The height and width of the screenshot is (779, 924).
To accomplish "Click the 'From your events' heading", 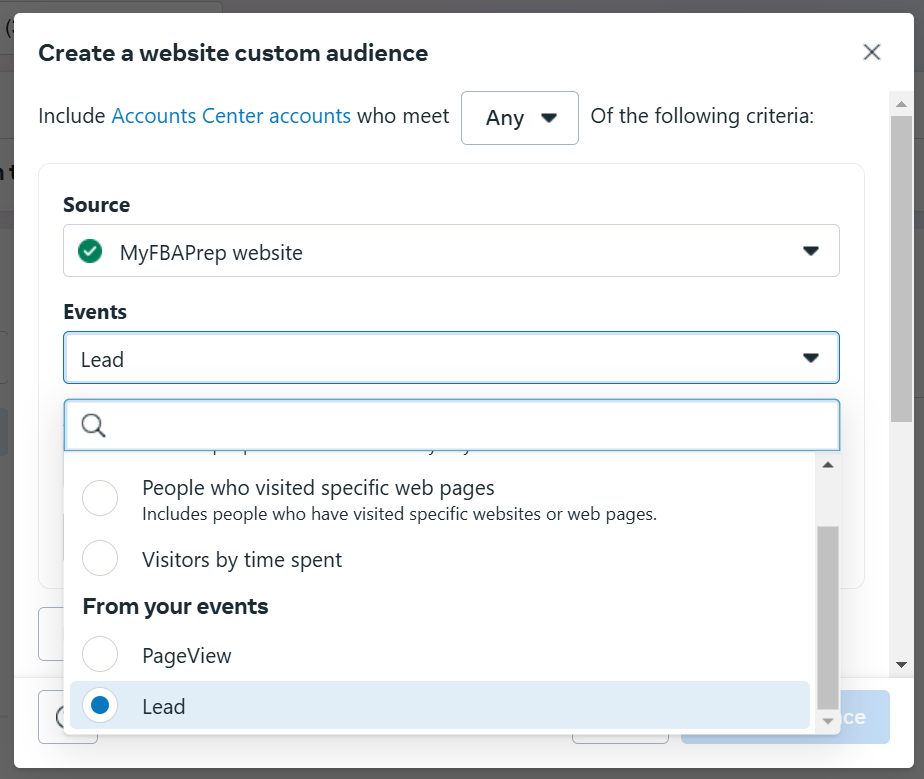I will [x=176, y=606].
